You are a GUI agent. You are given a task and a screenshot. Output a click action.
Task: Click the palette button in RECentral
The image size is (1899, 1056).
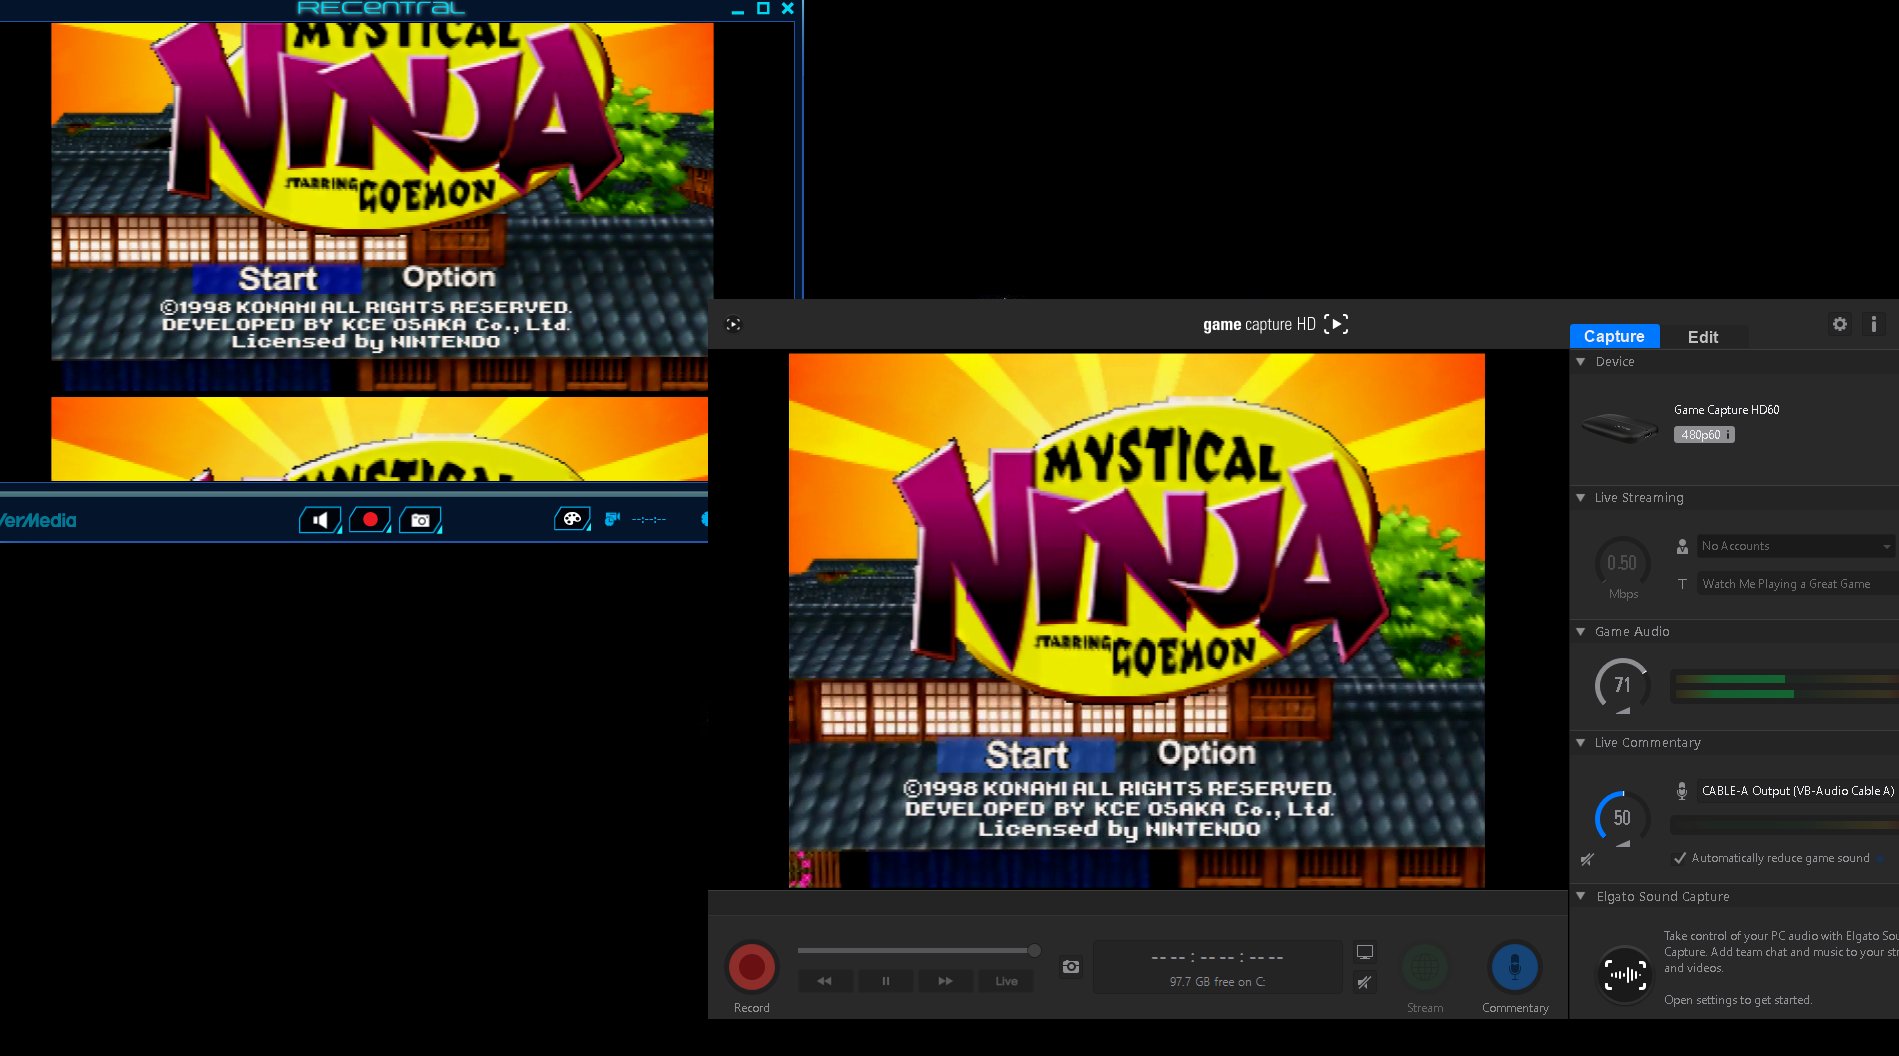tap(572, 519)
